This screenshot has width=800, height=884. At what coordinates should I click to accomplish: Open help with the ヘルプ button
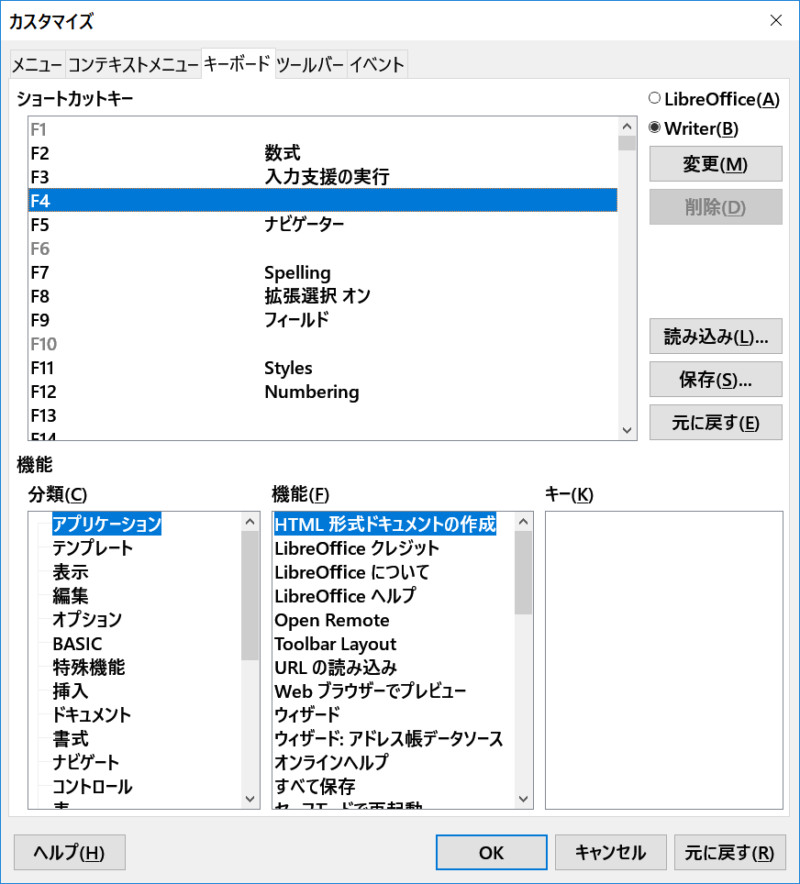coord(69,853)
